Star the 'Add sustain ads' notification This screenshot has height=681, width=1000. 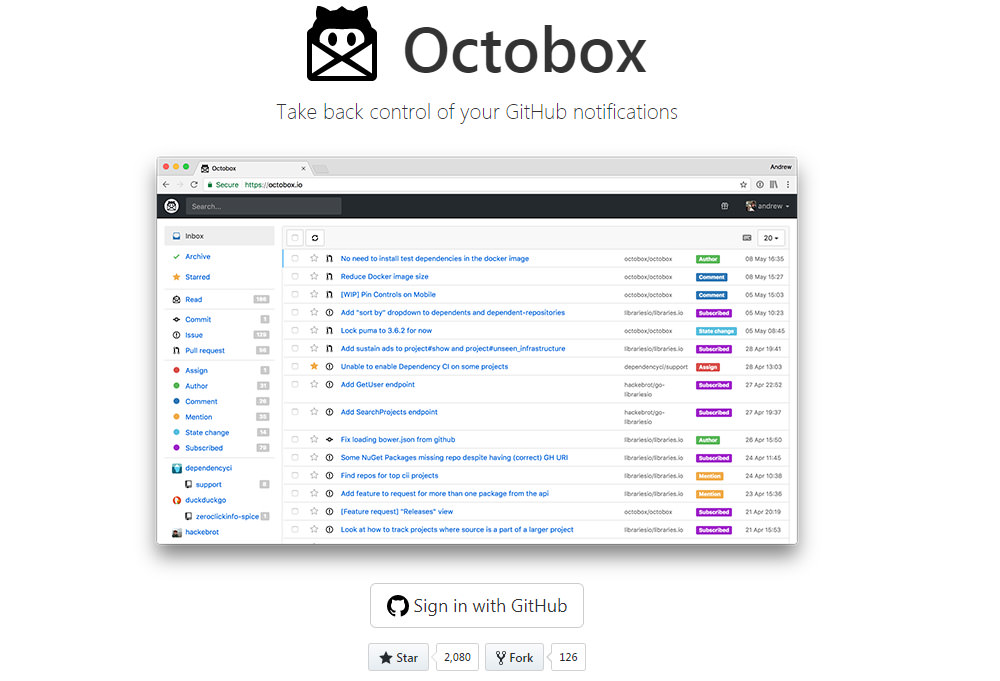(x=314, y=348)
